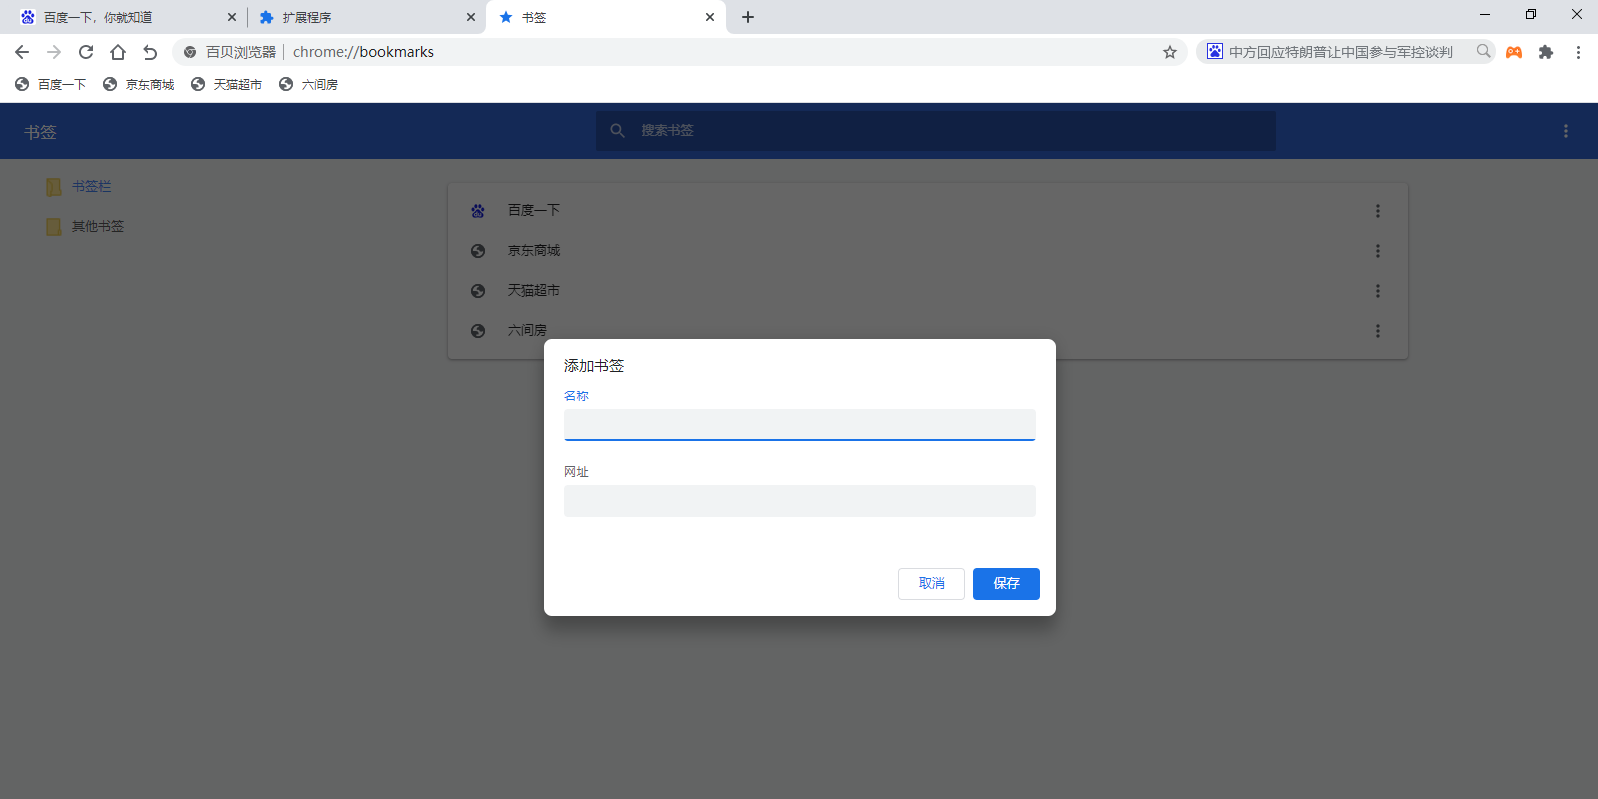1598x799 pixels.
Task: Open more actions for 天猫超市 bookmark
Action: (1377, 291)
